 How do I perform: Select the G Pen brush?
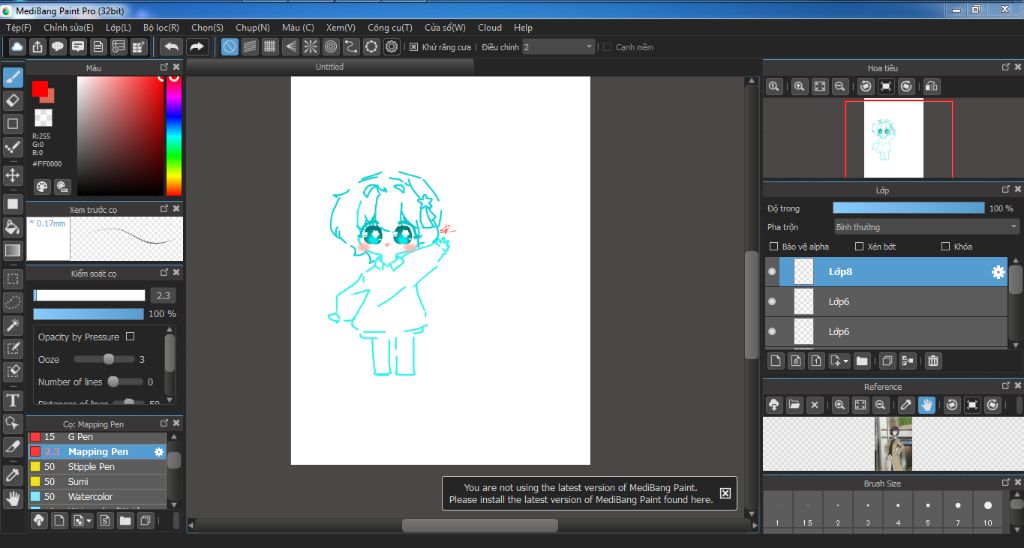pyautogui.click(x=97, y=437)
